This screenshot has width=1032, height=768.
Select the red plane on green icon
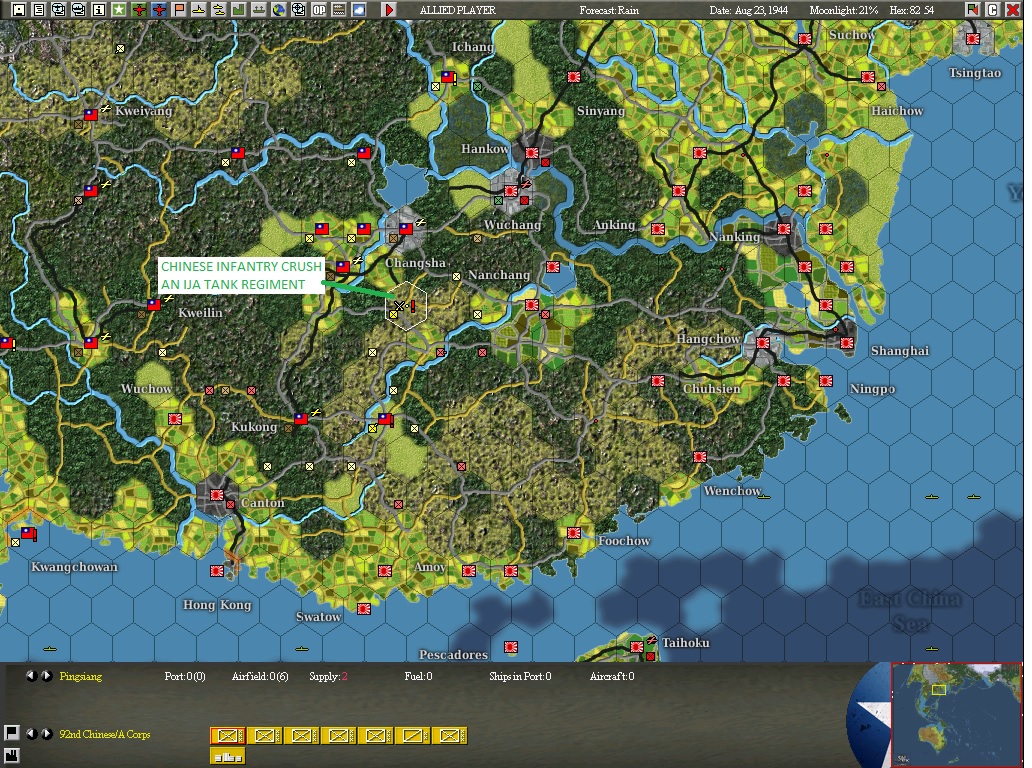point(139,10)
